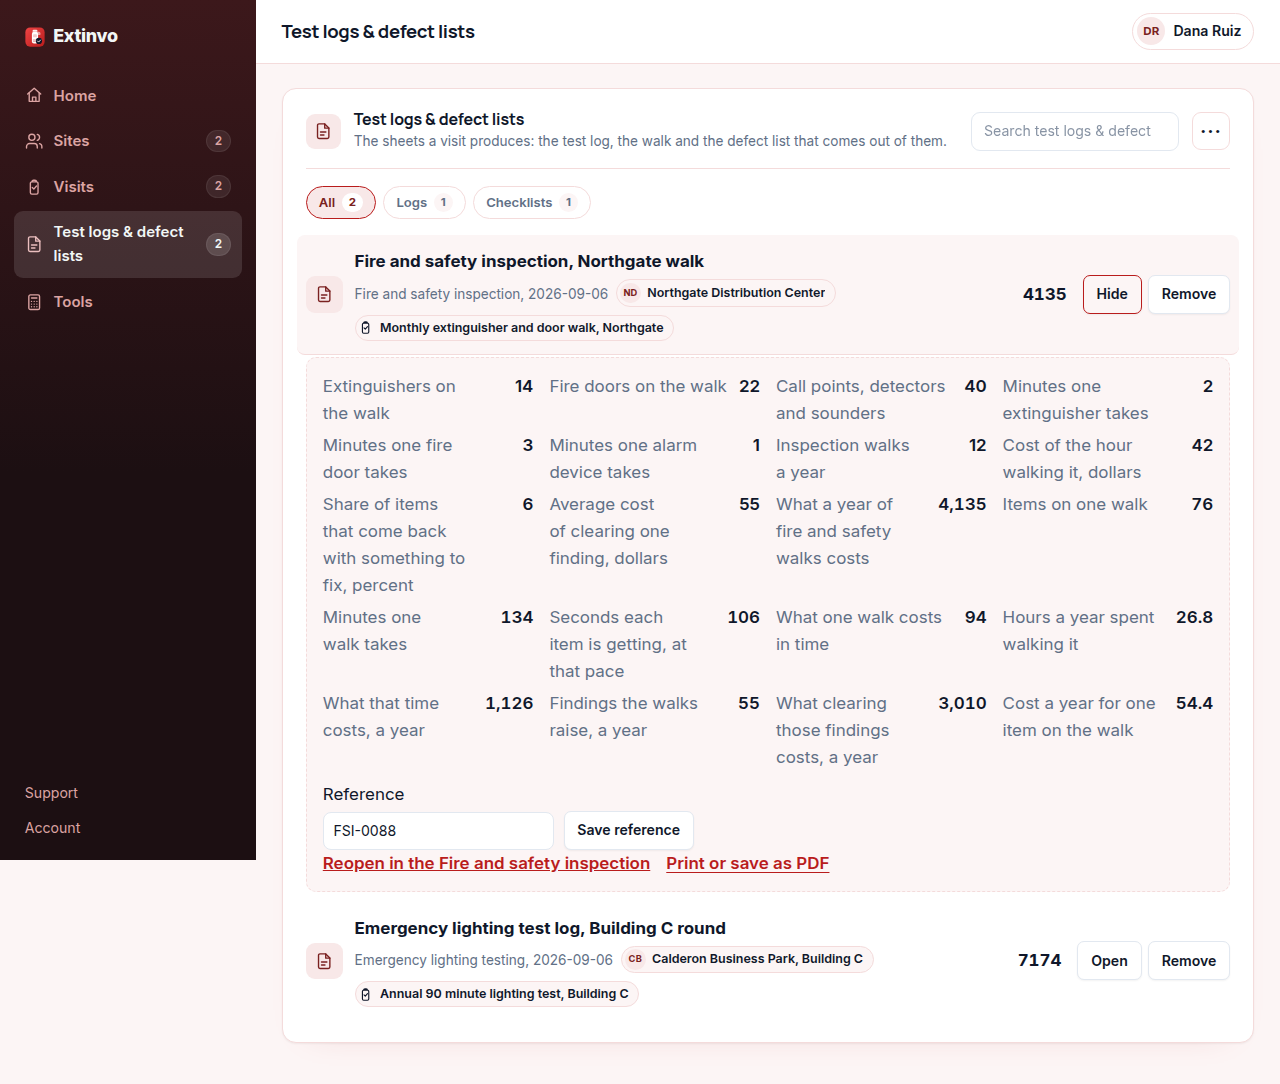Click 'Items on one walk' label

point(1075,505)
